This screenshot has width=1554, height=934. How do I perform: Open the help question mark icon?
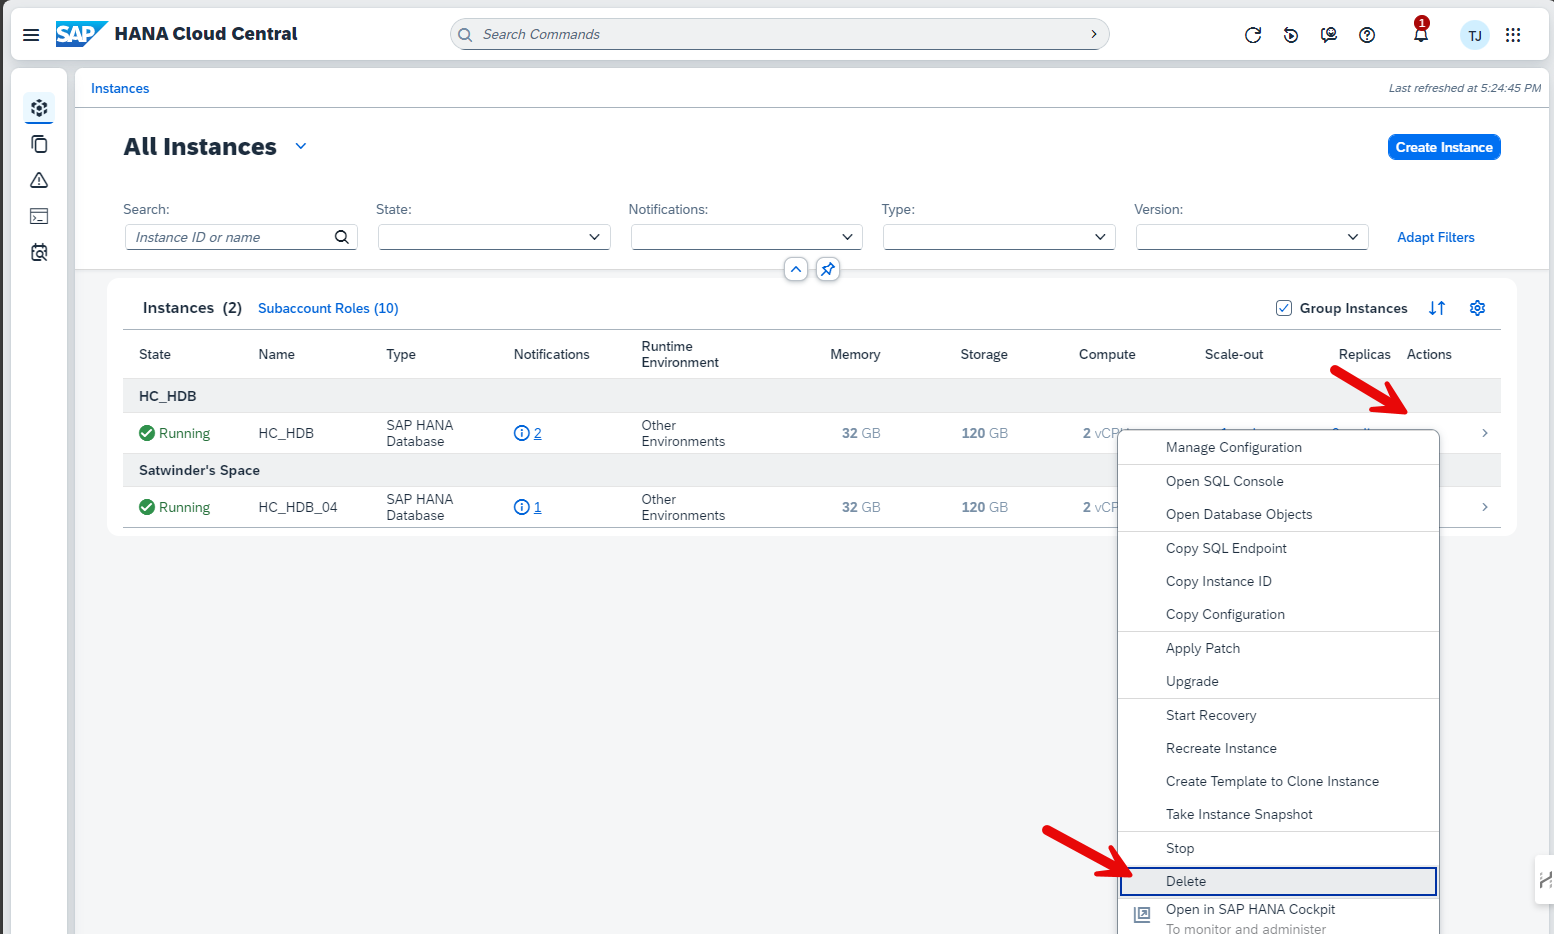point(1367,35)
